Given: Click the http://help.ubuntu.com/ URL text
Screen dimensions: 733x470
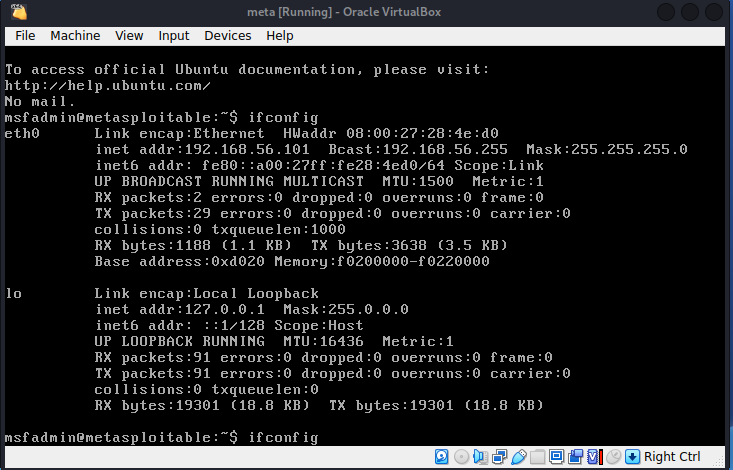Looking at the screenshot, I should (108, 86).
